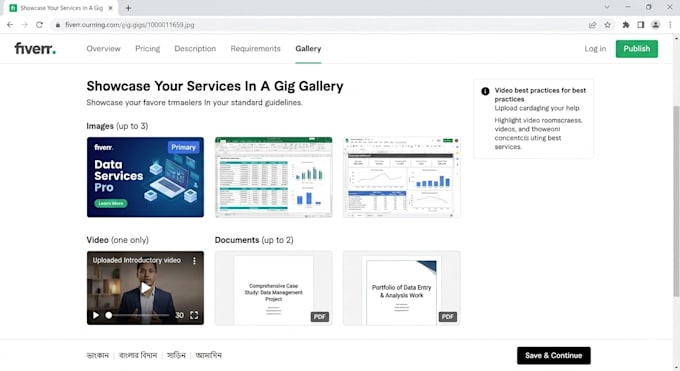Click the Fiverr logo
This screenshot has height=371, width=680.
coord(35,48)
